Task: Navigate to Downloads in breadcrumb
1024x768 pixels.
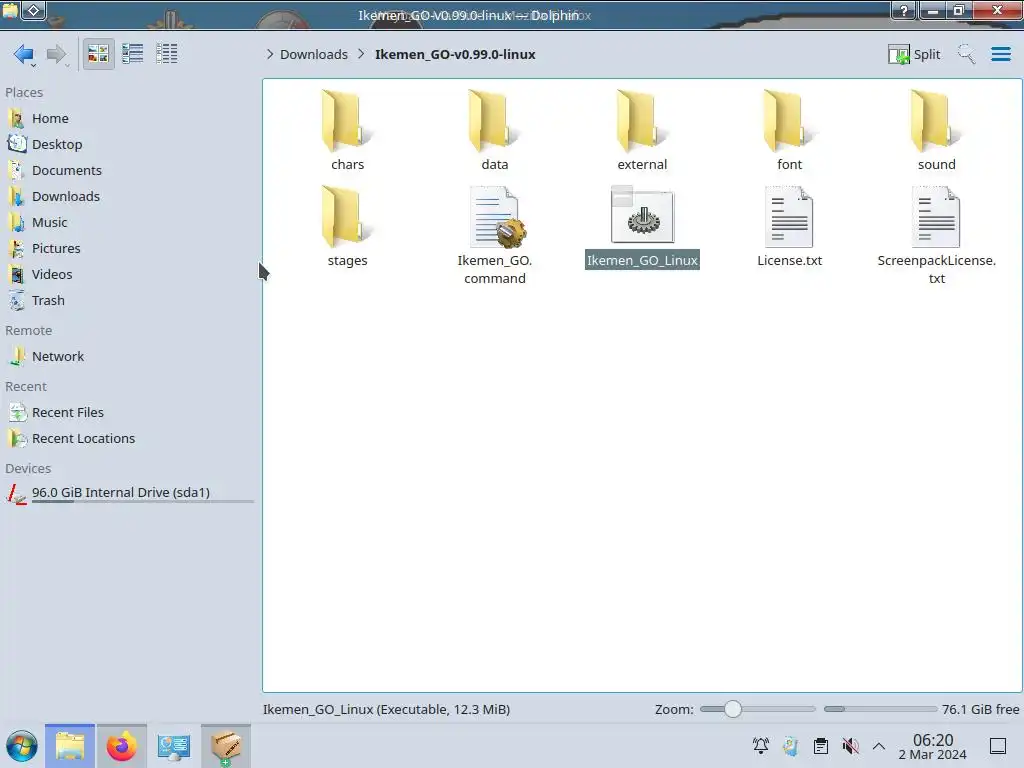Action: (313, 54)
